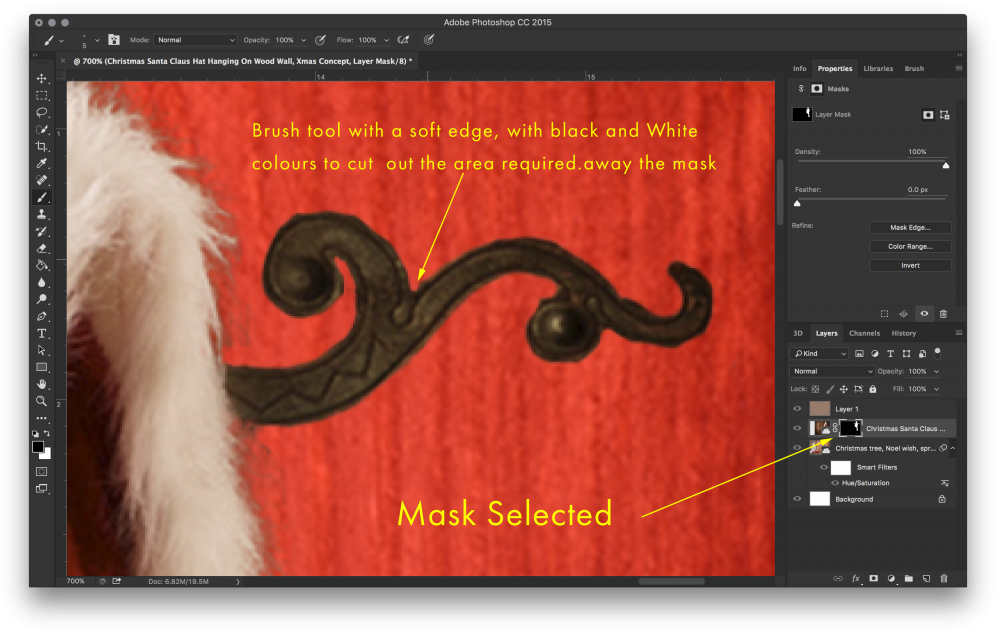Open the Libraries panel tab
The height and width of the screenshot is (631, 995).
point(878,68)
